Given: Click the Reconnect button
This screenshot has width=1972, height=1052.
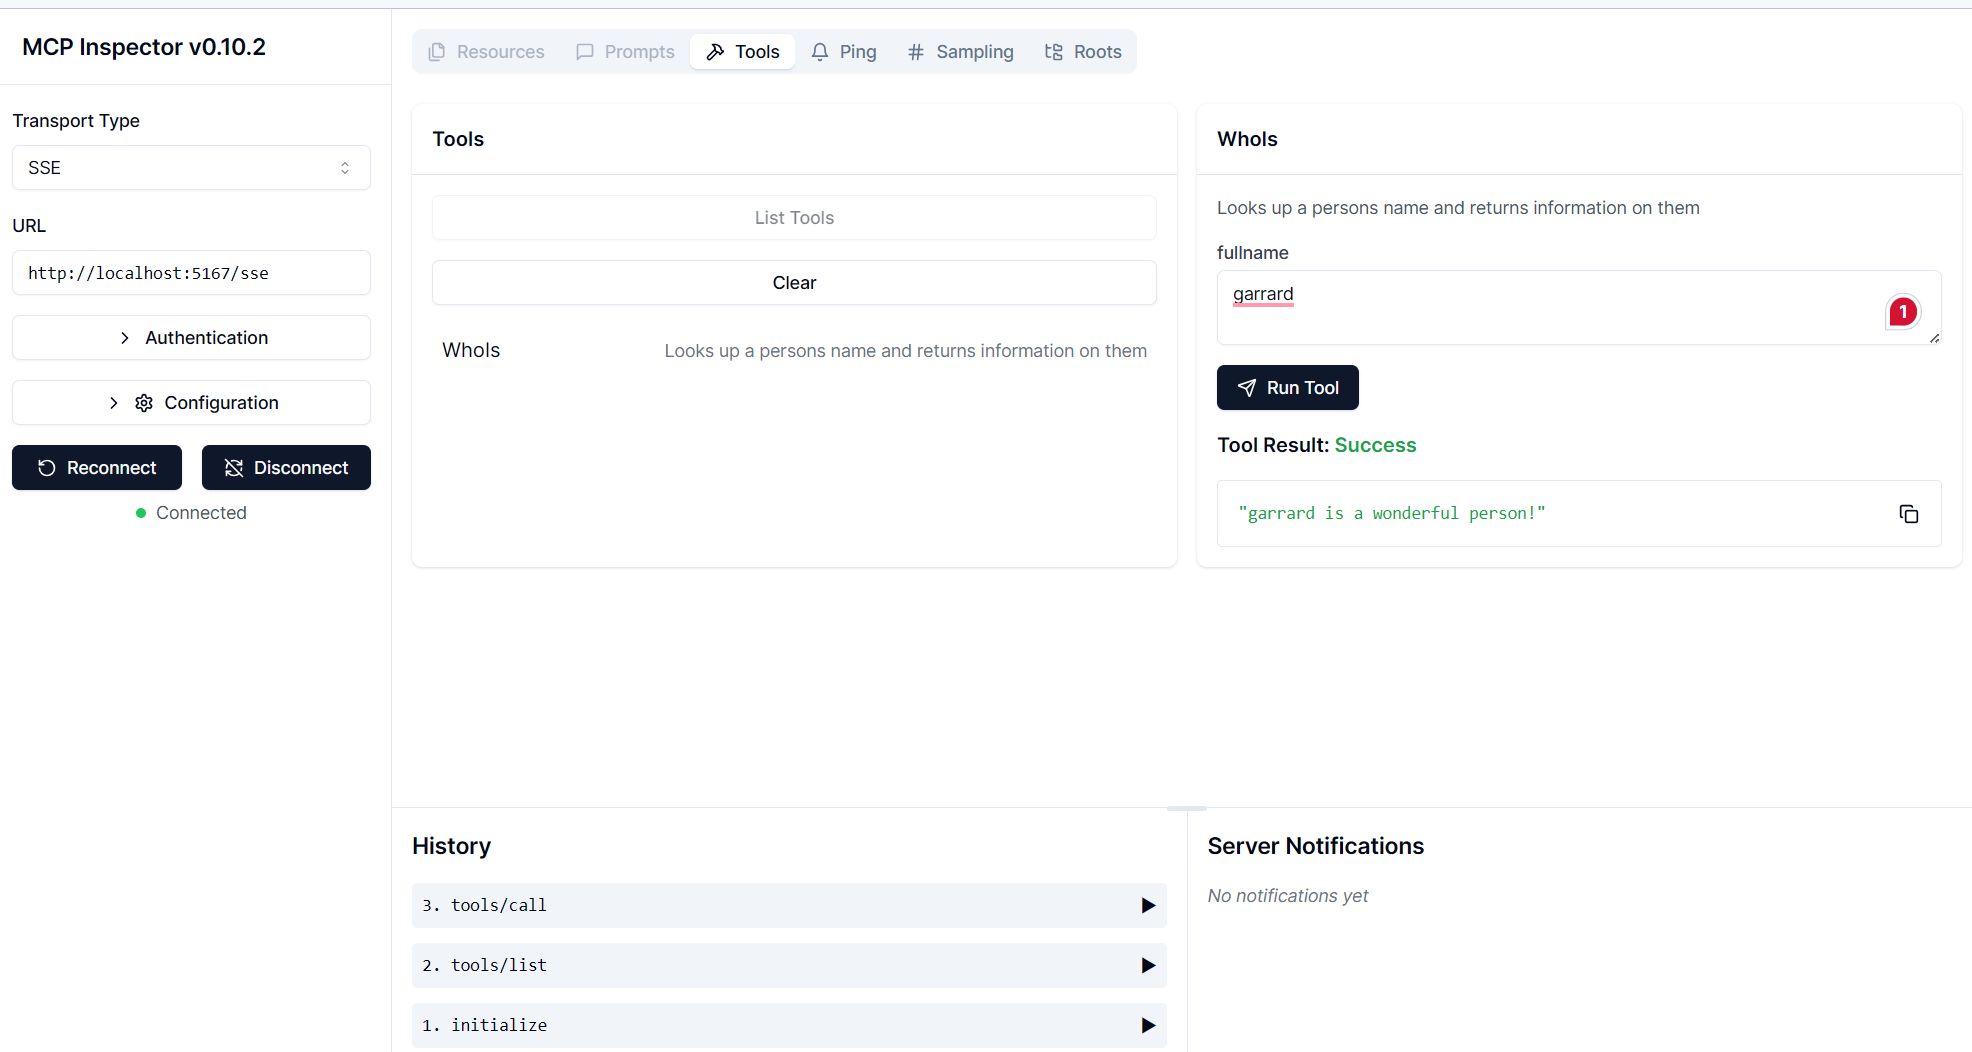Looking at the screenshot, I should 97,468.
